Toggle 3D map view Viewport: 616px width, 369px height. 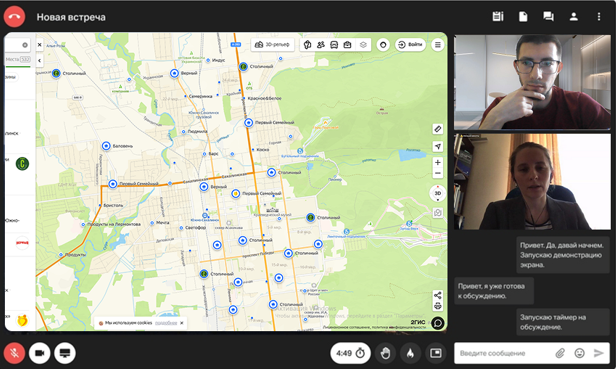[x=438, y=193]
